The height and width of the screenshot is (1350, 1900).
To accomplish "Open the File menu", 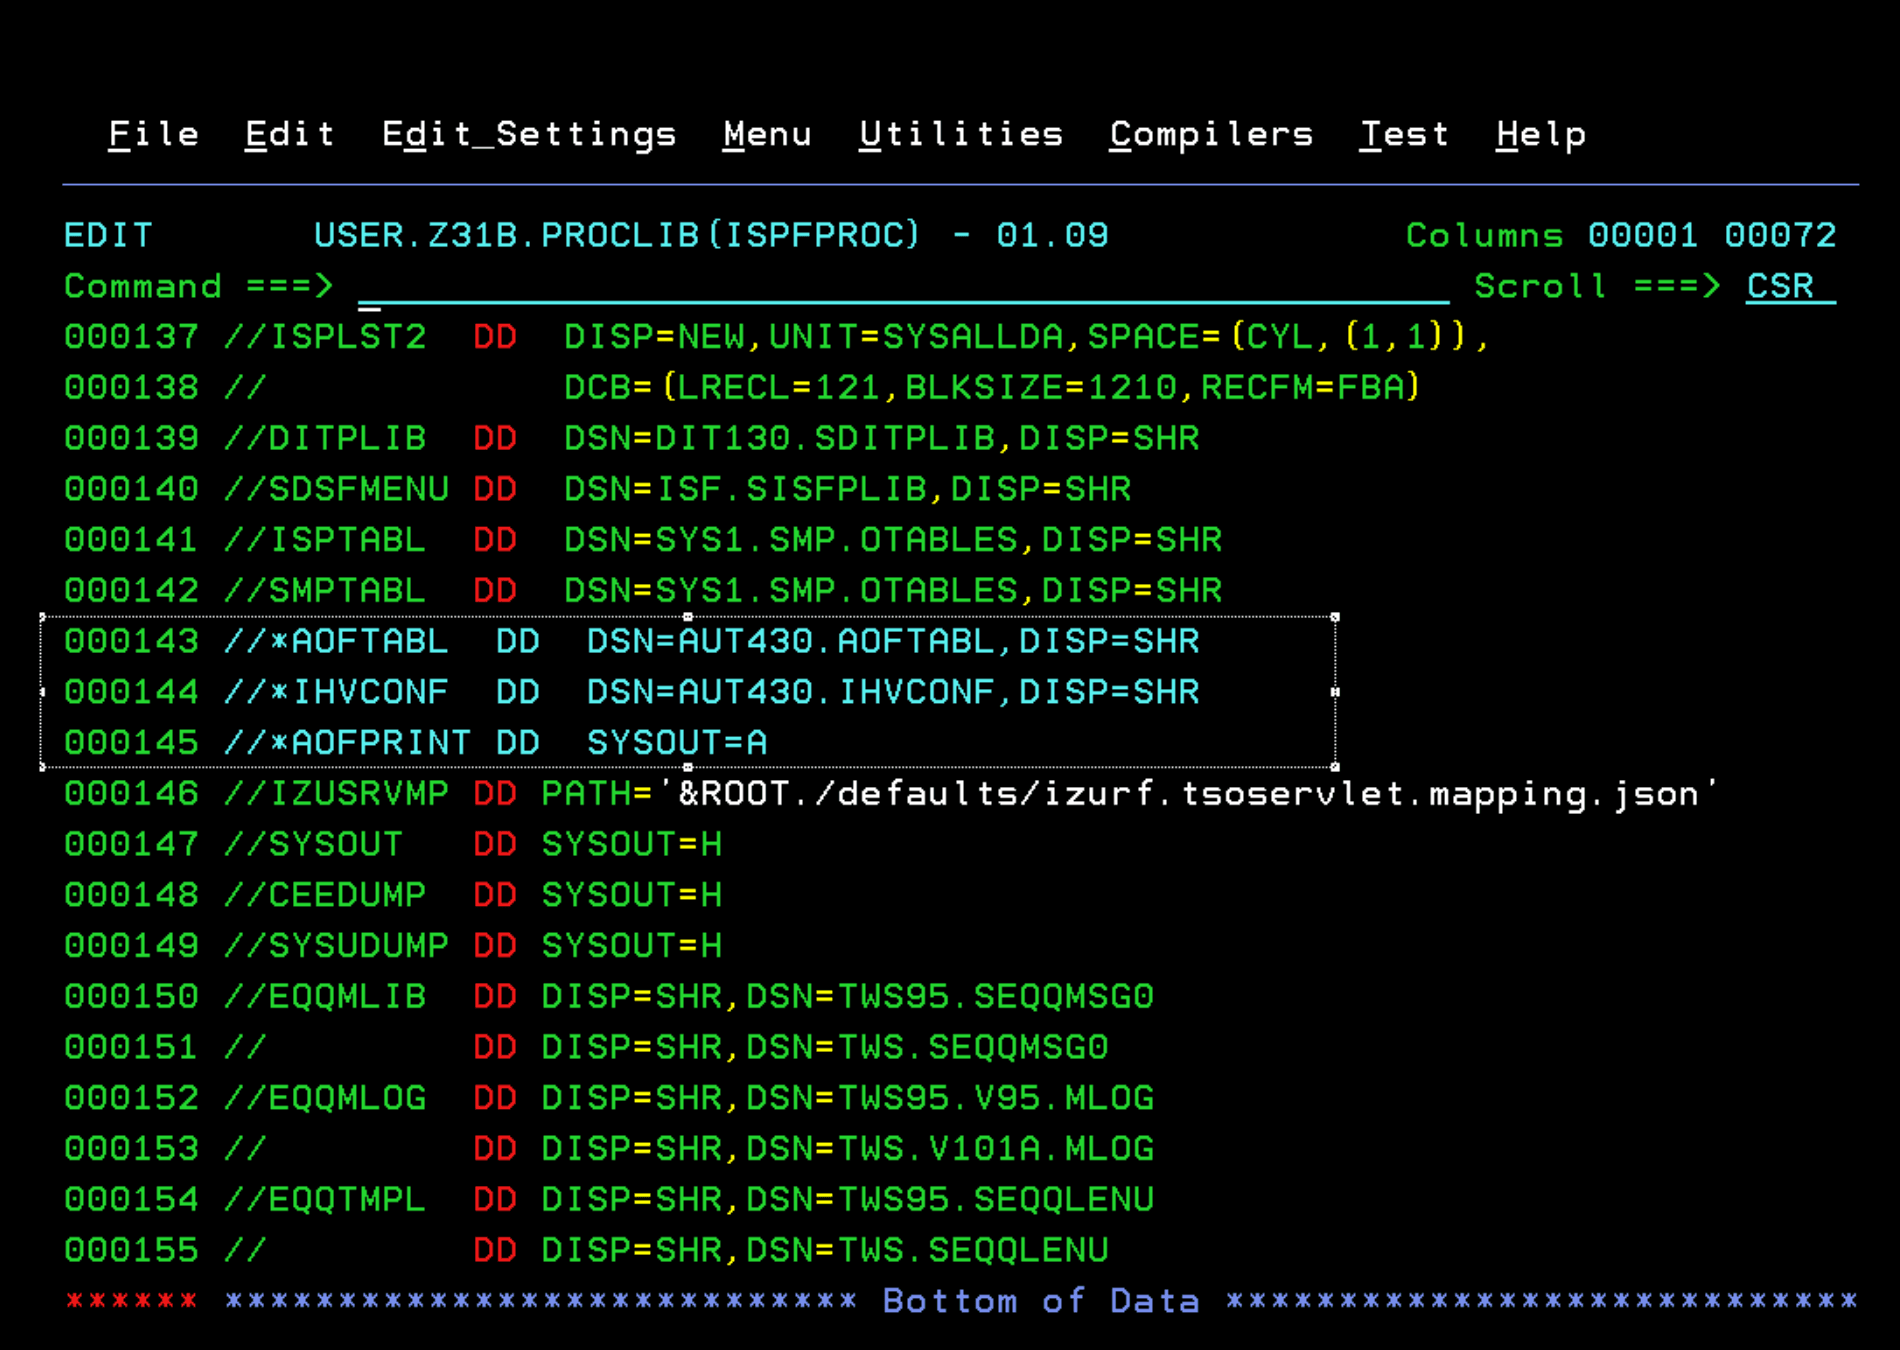I will pyautogui.click(x=153, y=134).
